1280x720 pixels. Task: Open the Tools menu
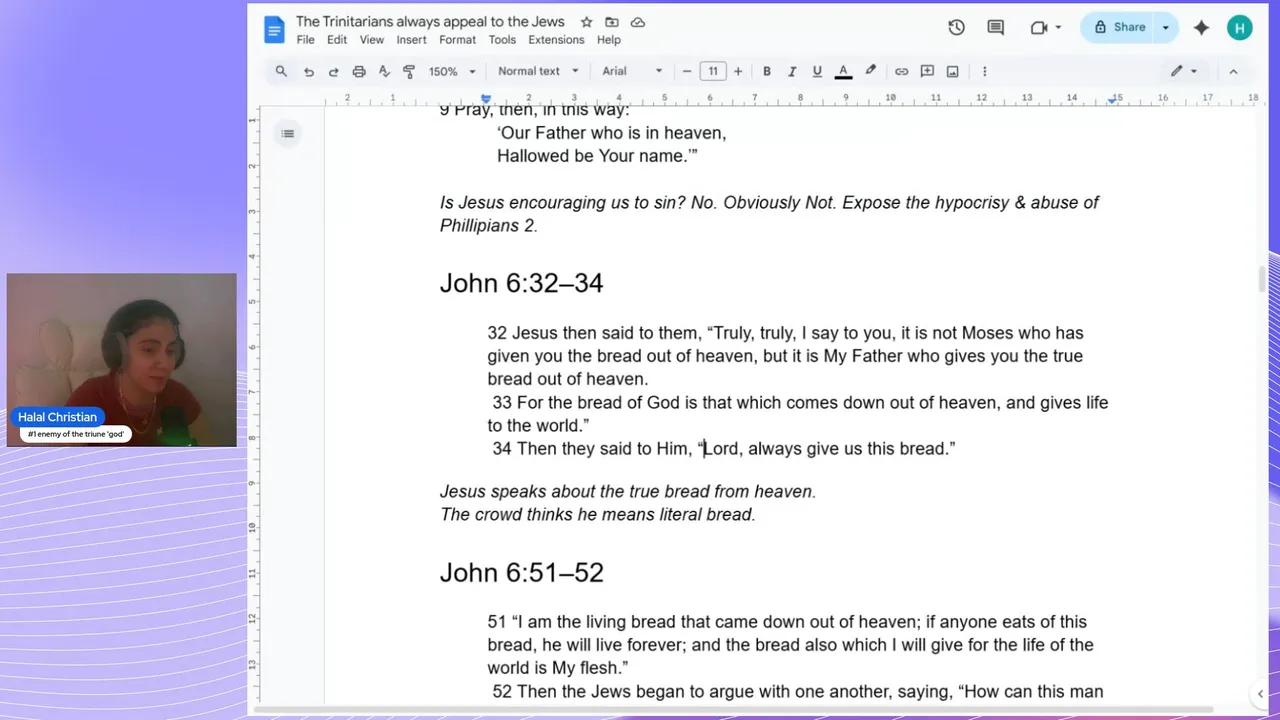tap(502, 40)
